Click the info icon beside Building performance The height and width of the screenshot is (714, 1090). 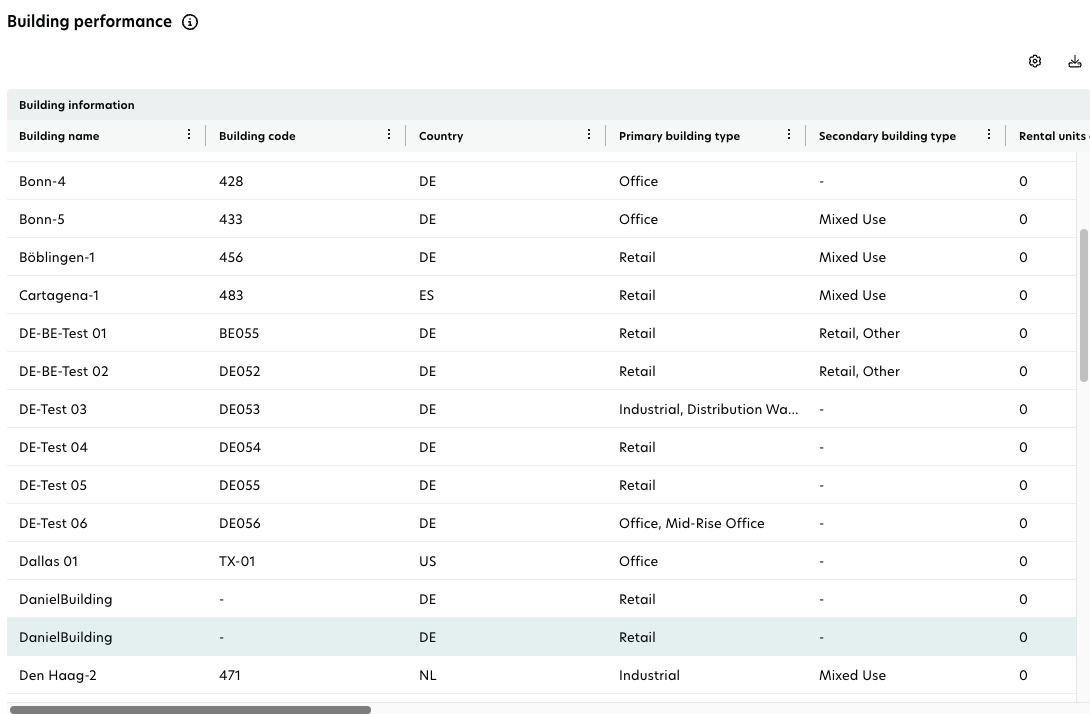coord(190,22)
